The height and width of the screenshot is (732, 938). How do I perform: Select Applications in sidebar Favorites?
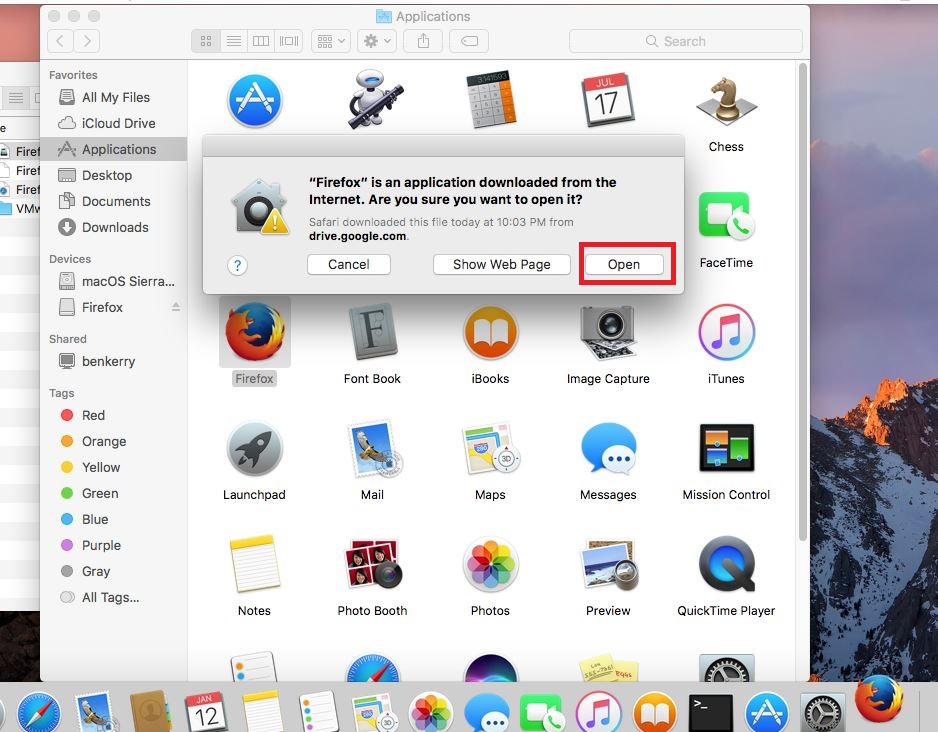pyautogui.click(x=114, y=150)
